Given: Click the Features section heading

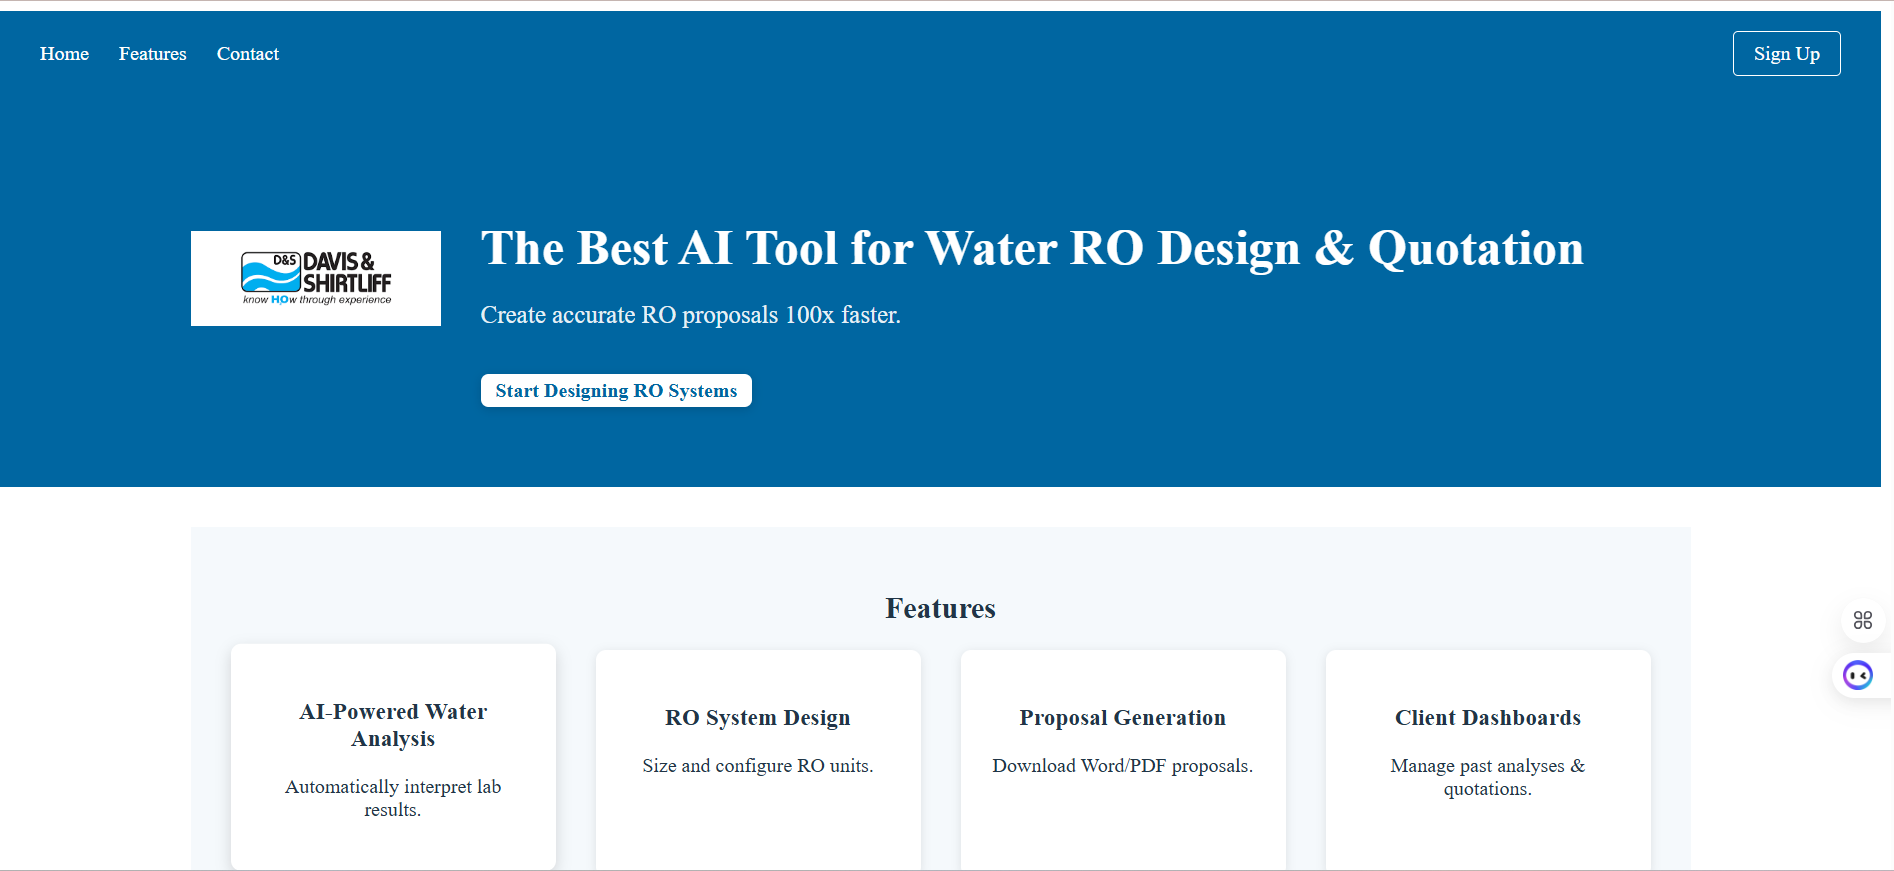Looking at the screenshot, I should pyautogui.click(x=940, y=608).
